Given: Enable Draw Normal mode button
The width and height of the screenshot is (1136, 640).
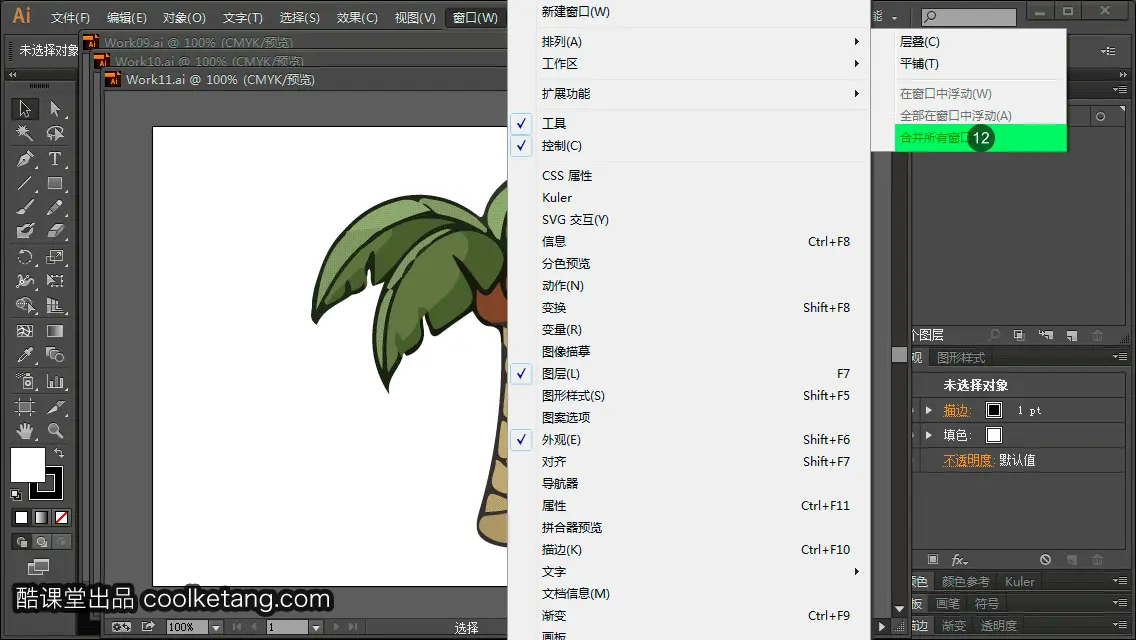Looking at the screenshot, I should tap(22, 541).
